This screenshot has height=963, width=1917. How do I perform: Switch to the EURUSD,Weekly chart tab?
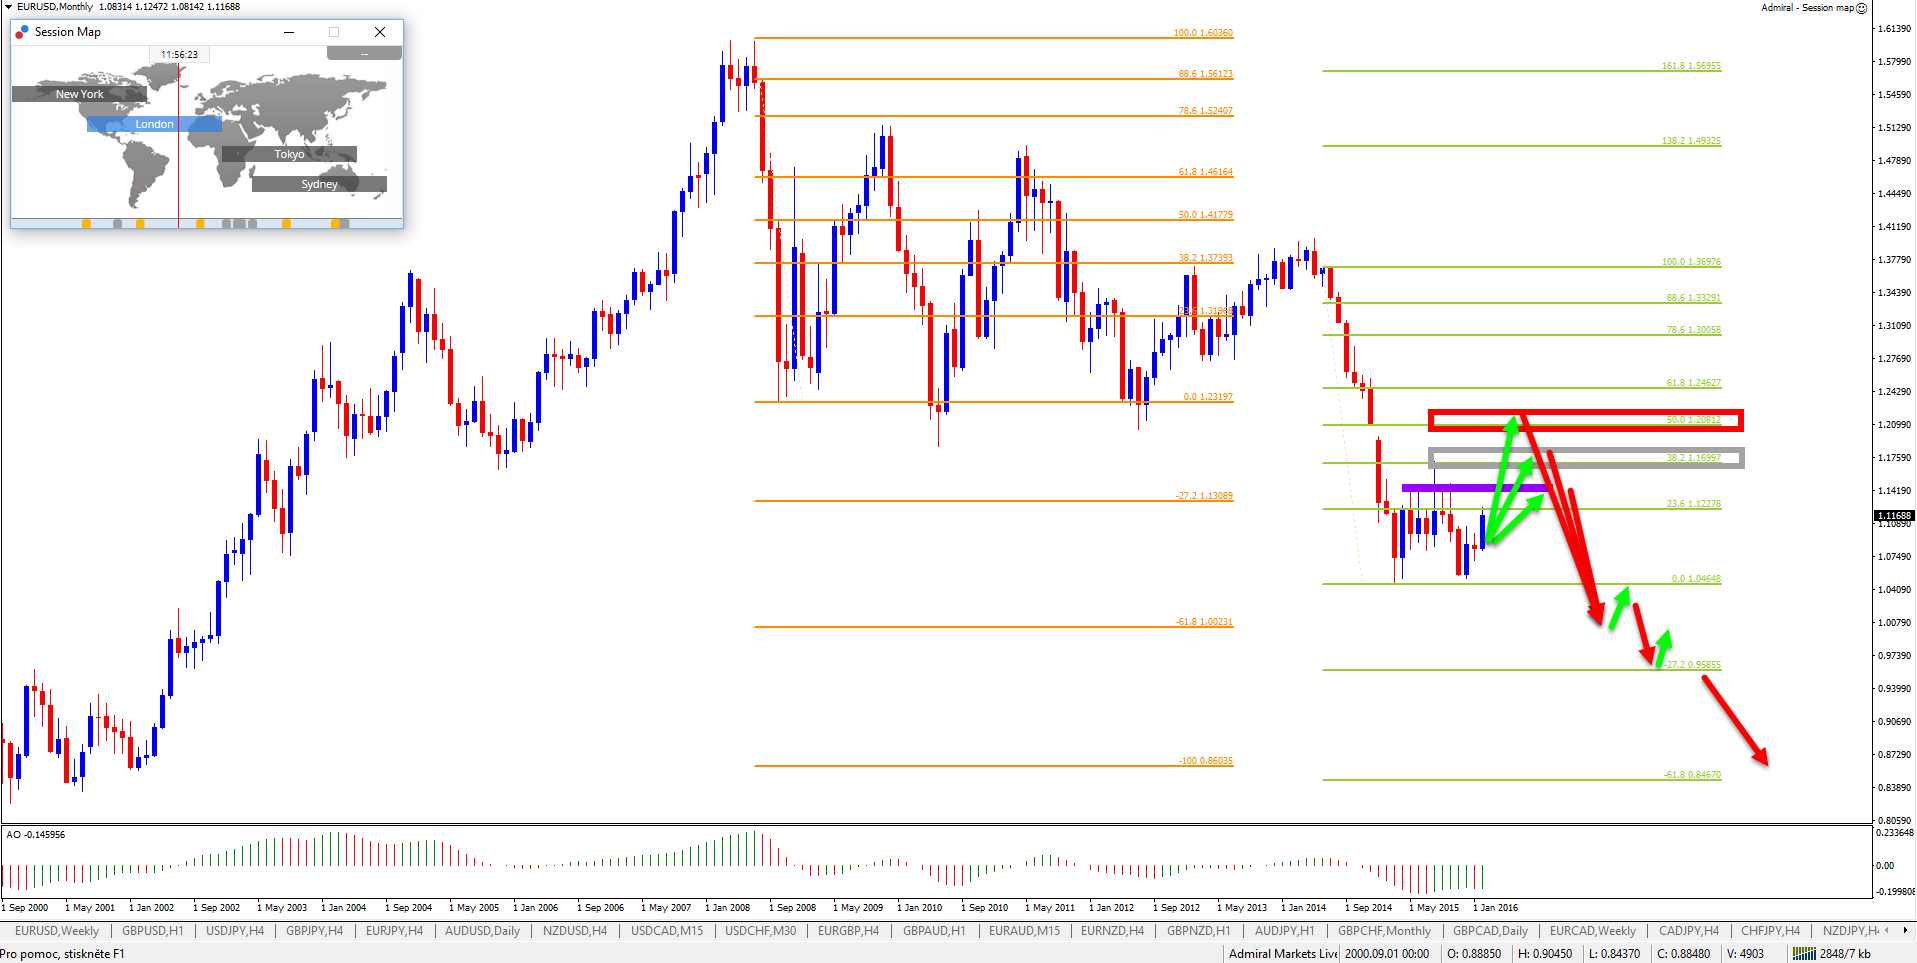click(56, 931)
